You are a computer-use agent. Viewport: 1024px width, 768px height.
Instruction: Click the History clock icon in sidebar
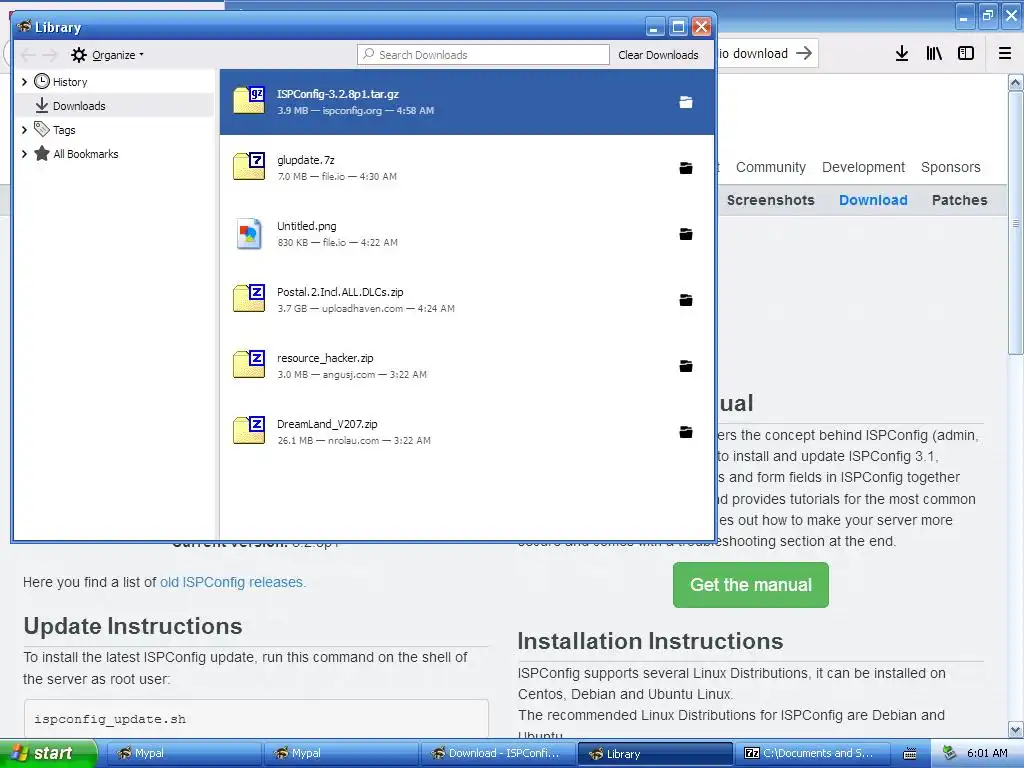click(x=42, y=81)
